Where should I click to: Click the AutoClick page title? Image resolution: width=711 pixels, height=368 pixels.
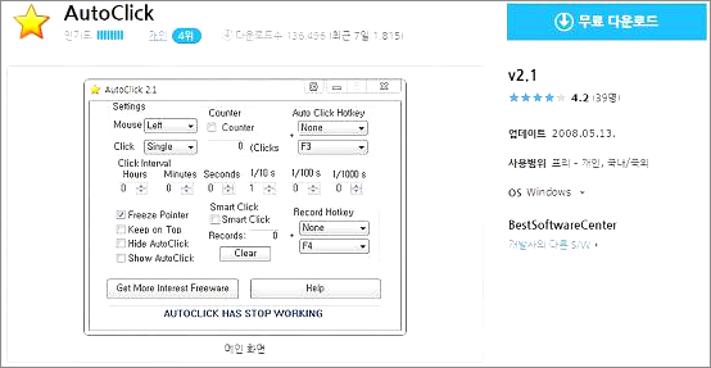(x=109, y=13)
